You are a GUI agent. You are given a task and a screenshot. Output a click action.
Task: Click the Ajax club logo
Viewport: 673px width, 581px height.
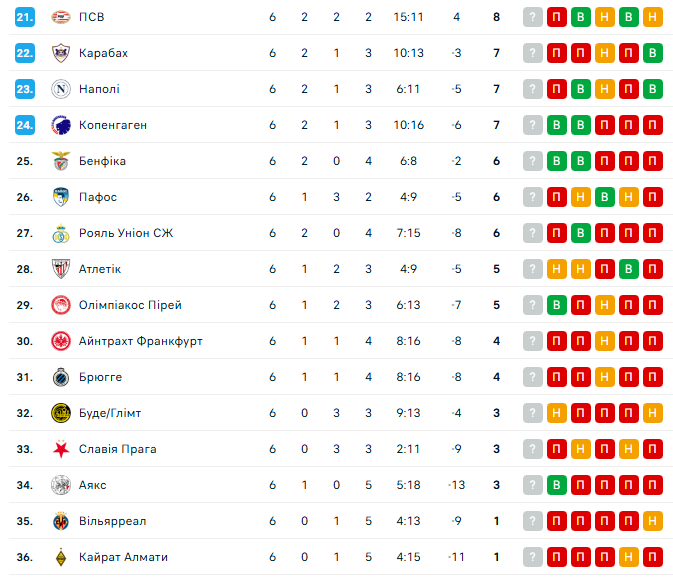point(60,485)
